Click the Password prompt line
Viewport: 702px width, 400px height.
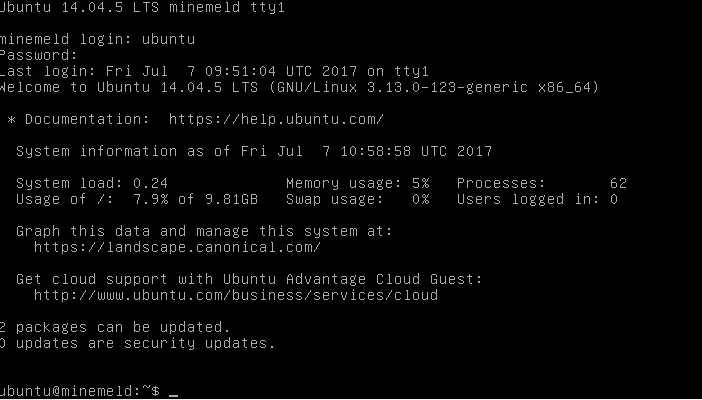click(38, 55)
